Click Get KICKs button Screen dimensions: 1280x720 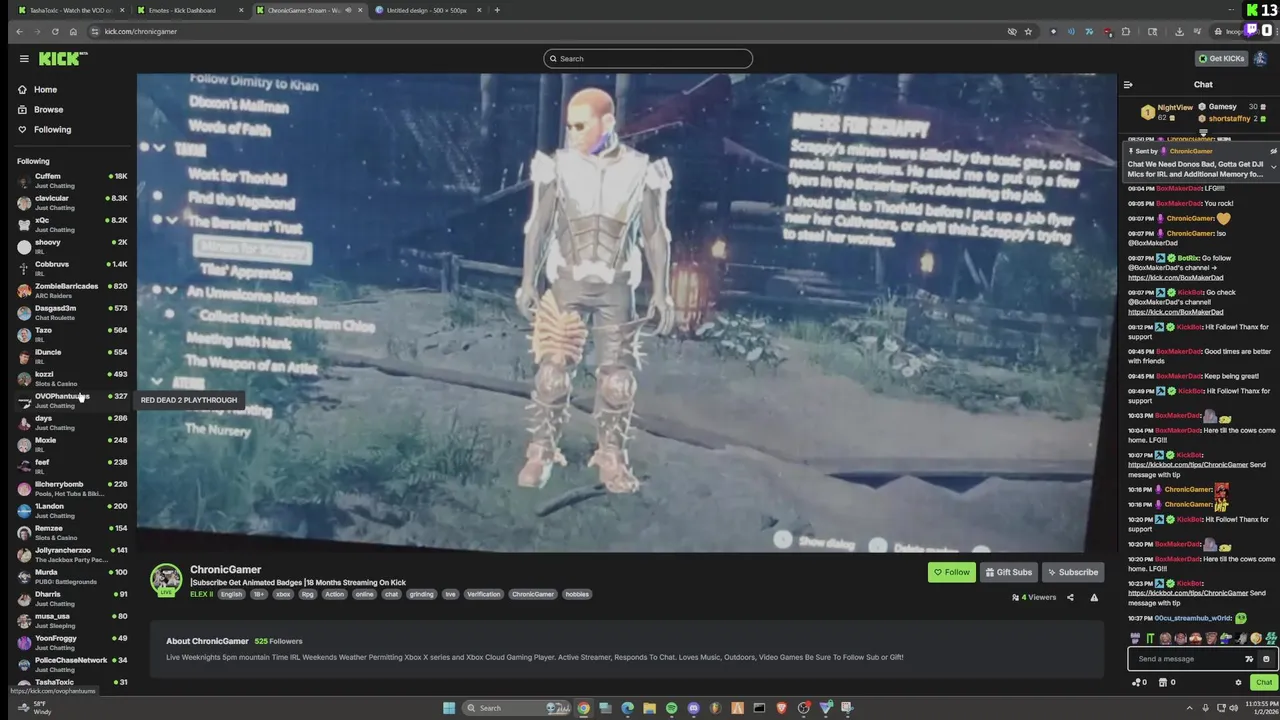tap(1222, 58)
